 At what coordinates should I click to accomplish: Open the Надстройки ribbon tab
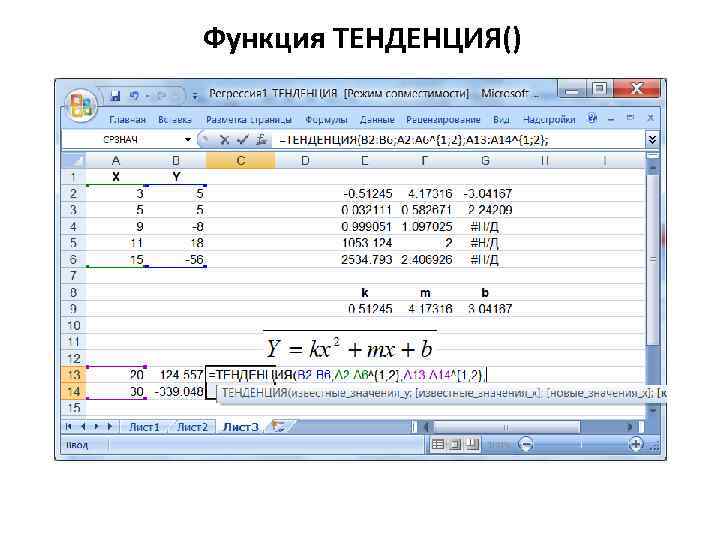coord(549,120)
